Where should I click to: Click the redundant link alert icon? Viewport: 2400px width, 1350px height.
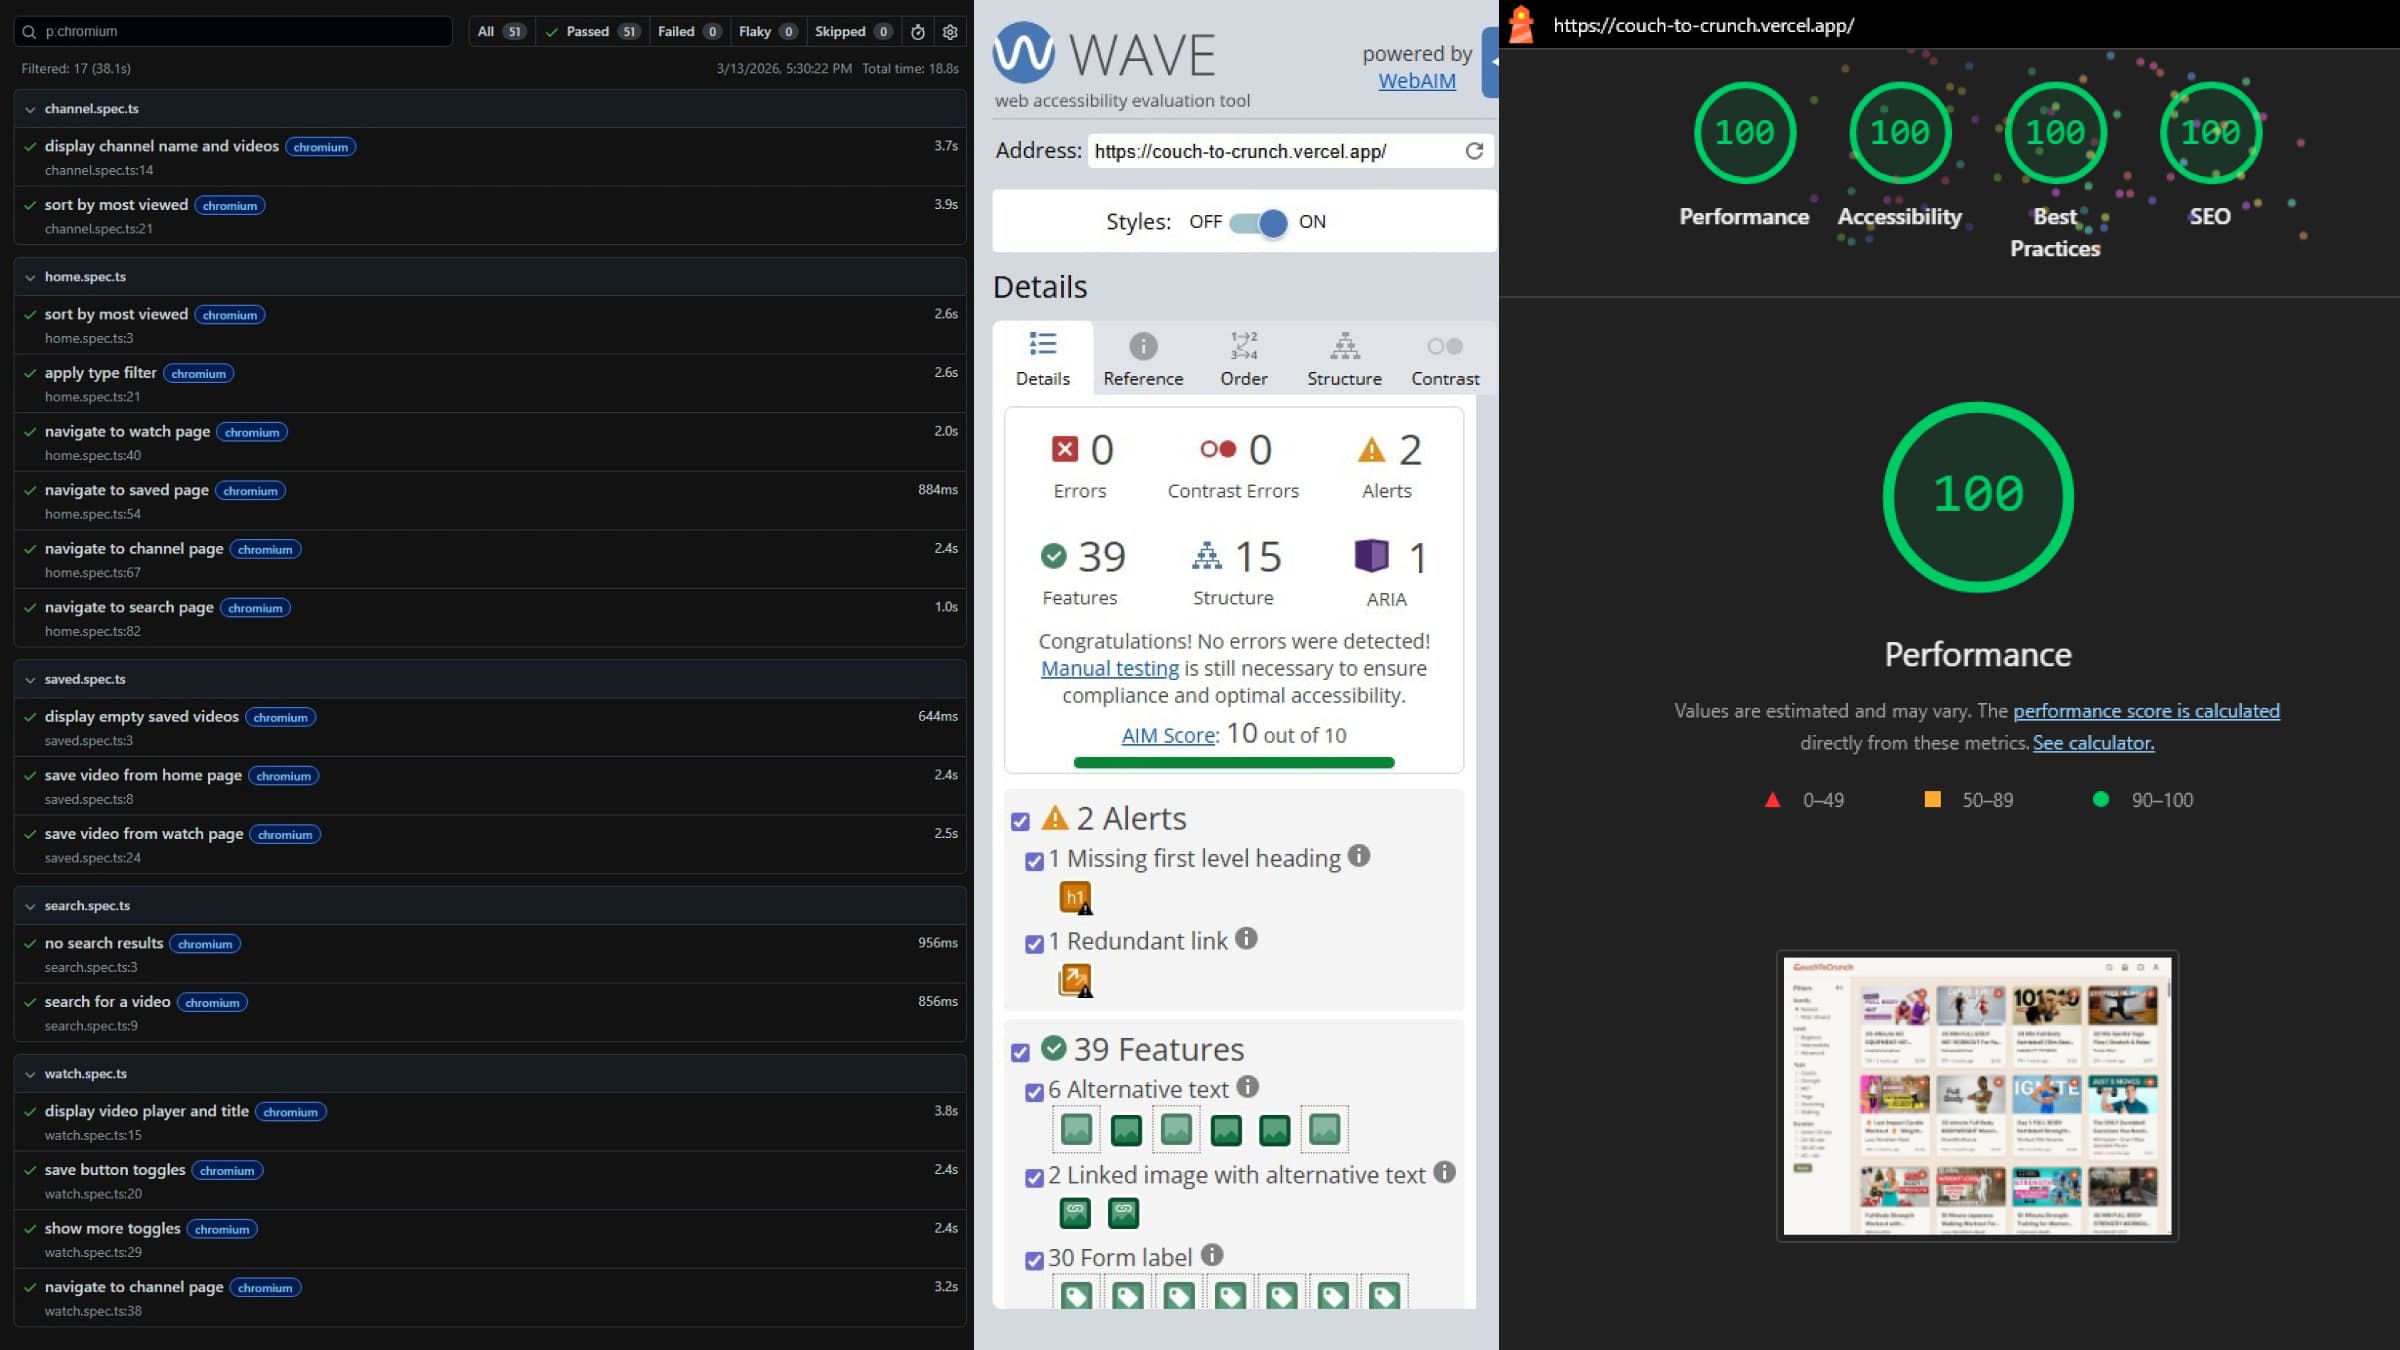pos(1075,980)
